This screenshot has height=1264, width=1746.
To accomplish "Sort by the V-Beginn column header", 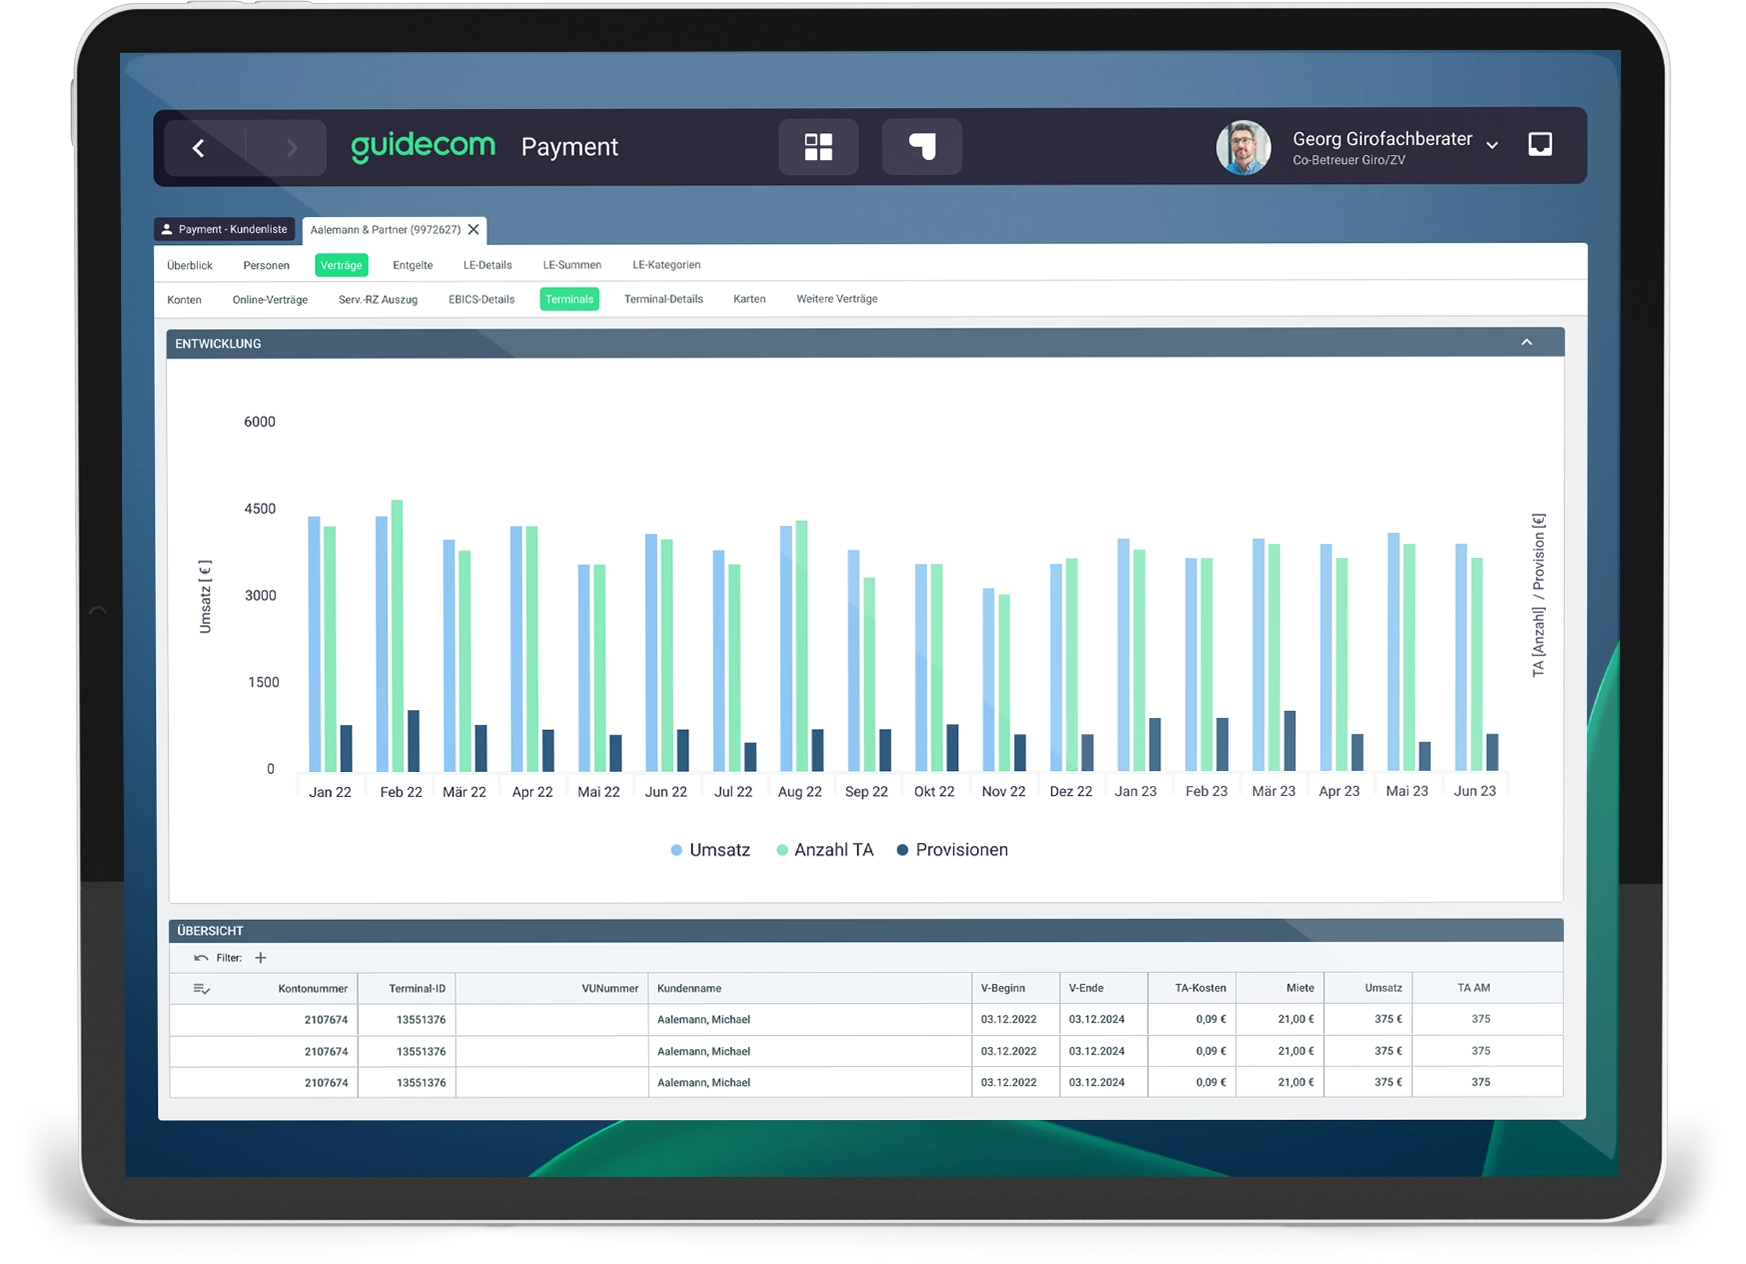I will click(1003, 989).
